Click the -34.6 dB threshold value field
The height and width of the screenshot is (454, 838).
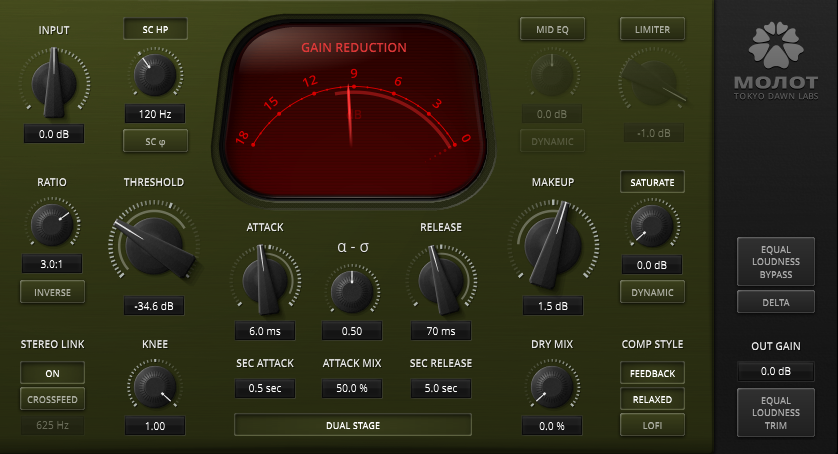[154, 306]
